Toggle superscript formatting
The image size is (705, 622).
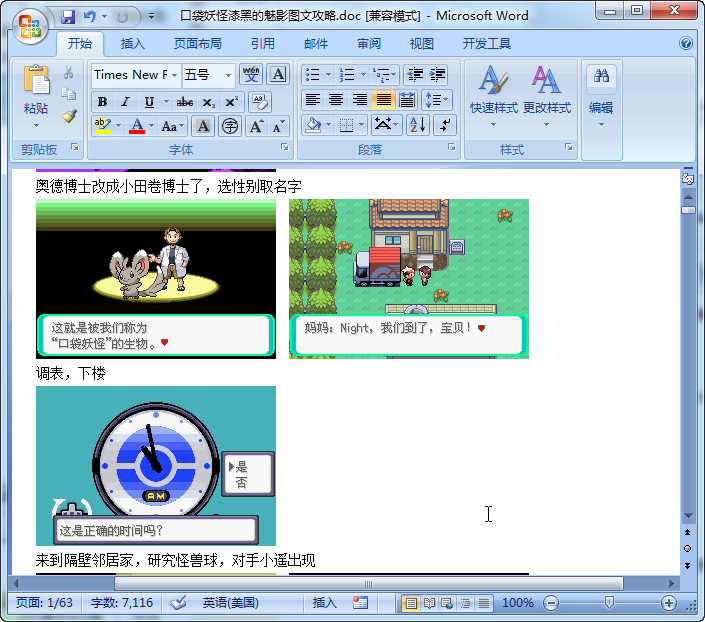tap(232, 102)
